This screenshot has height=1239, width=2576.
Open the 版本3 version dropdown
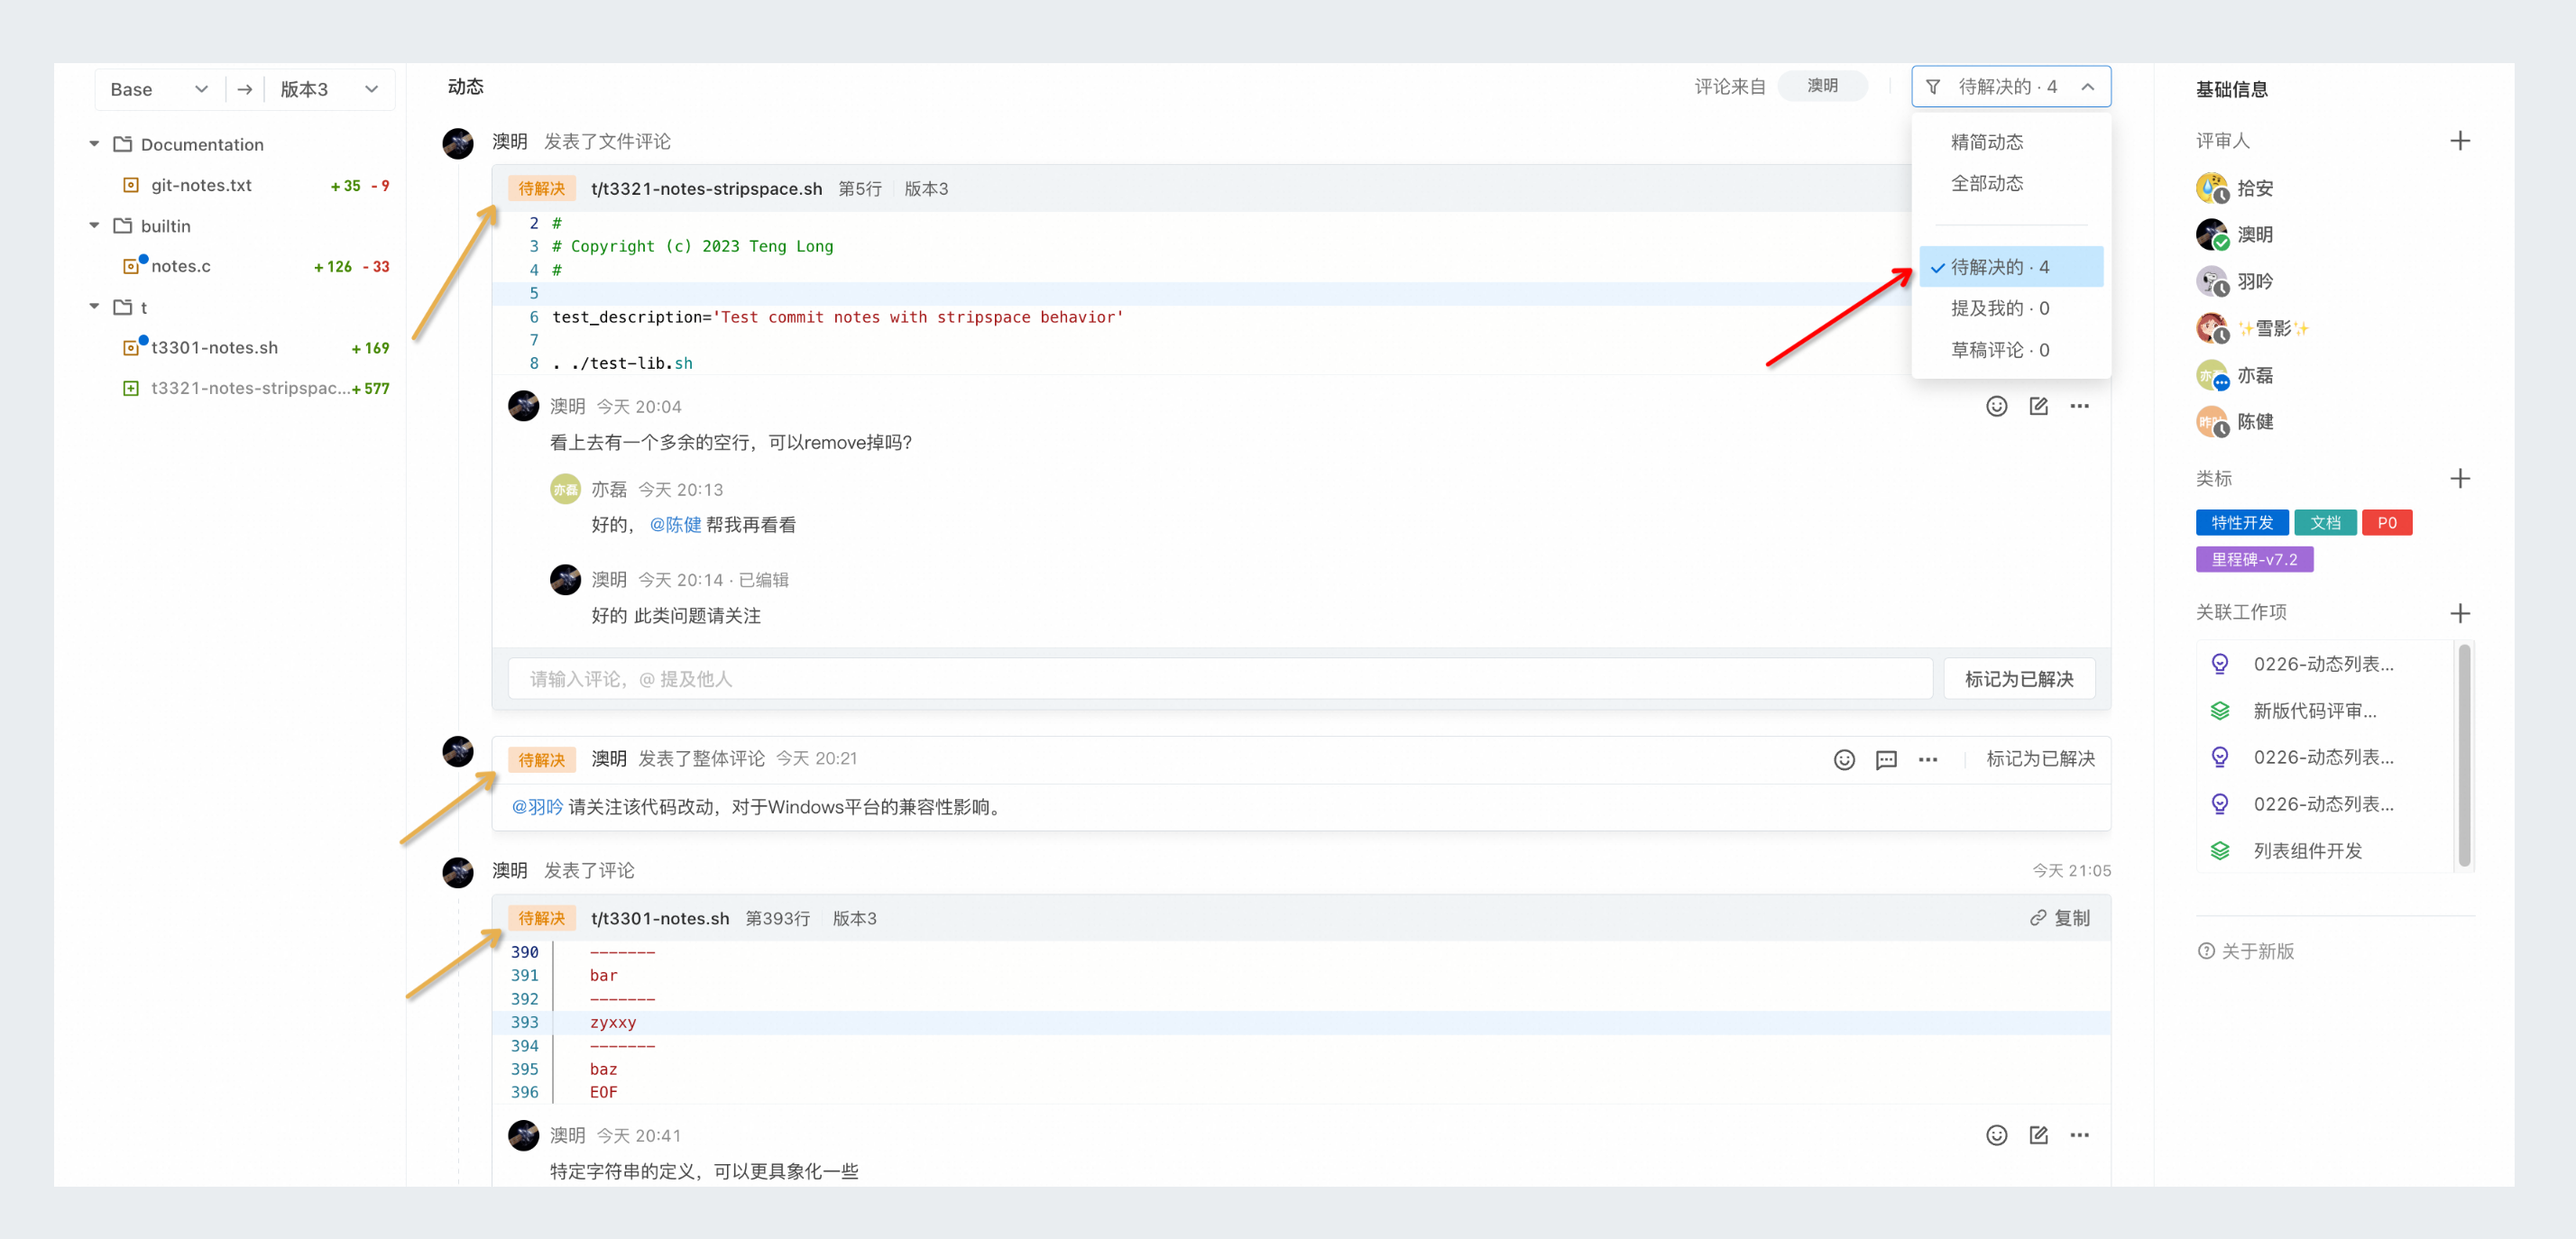coord(329,89)
